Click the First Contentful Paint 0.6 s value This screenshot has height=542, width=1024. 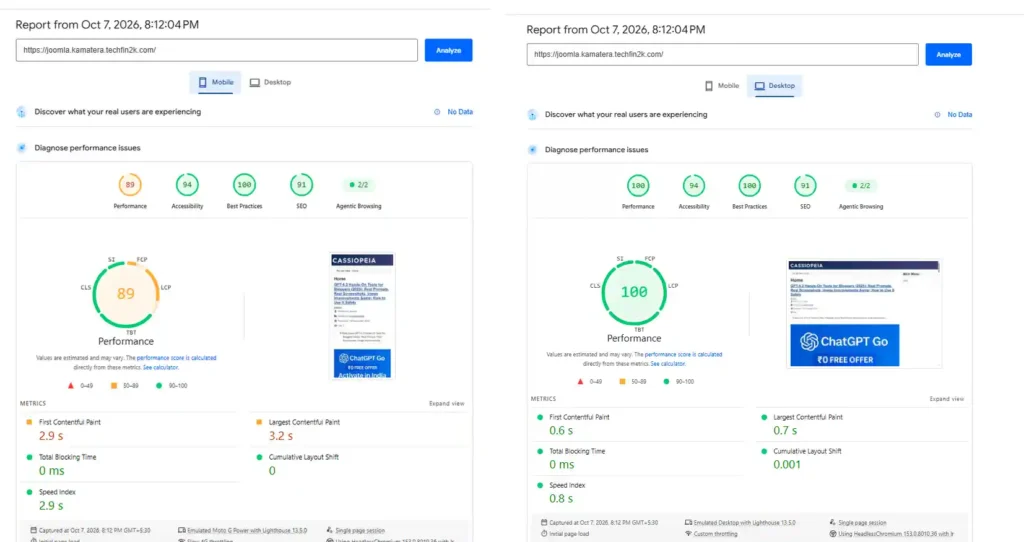[x=561, y=431]
